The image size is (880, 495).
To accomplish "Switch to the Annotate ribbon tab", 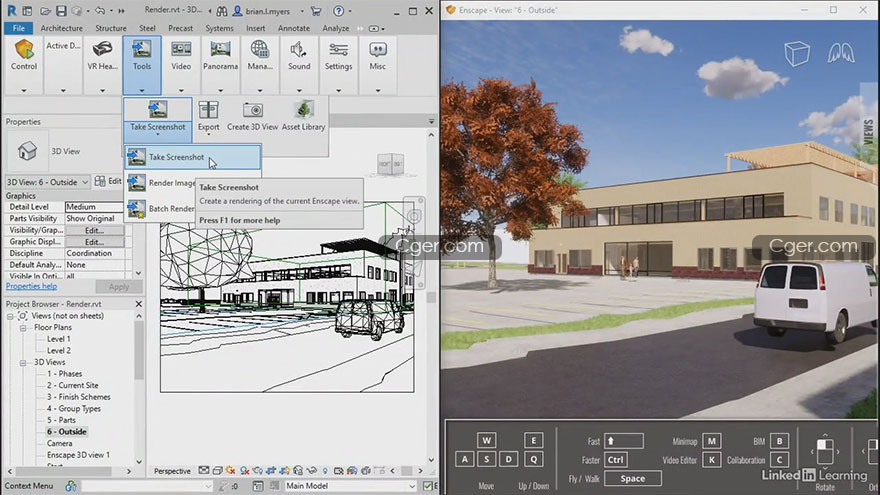I will [294, 28].
